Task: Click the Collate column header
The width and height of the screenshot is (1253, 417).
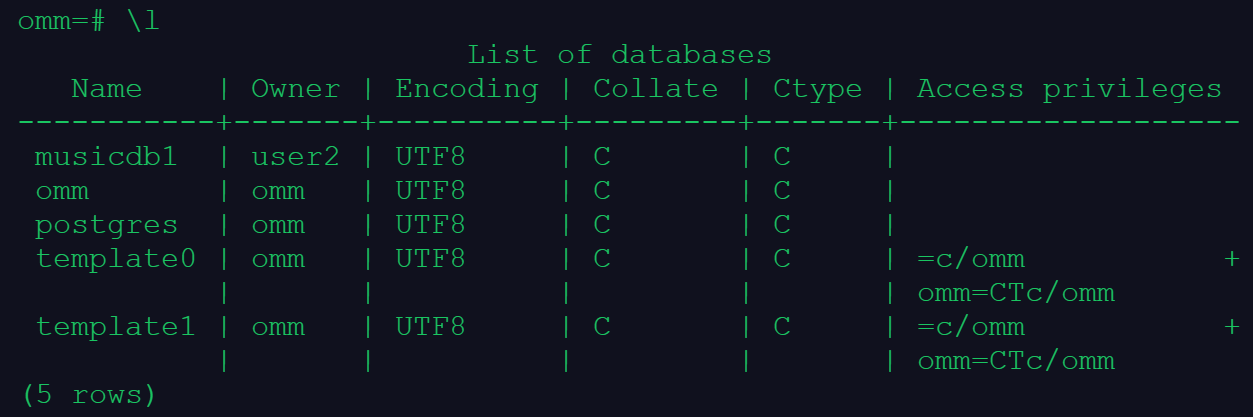Action: click(x=655, y=89)
